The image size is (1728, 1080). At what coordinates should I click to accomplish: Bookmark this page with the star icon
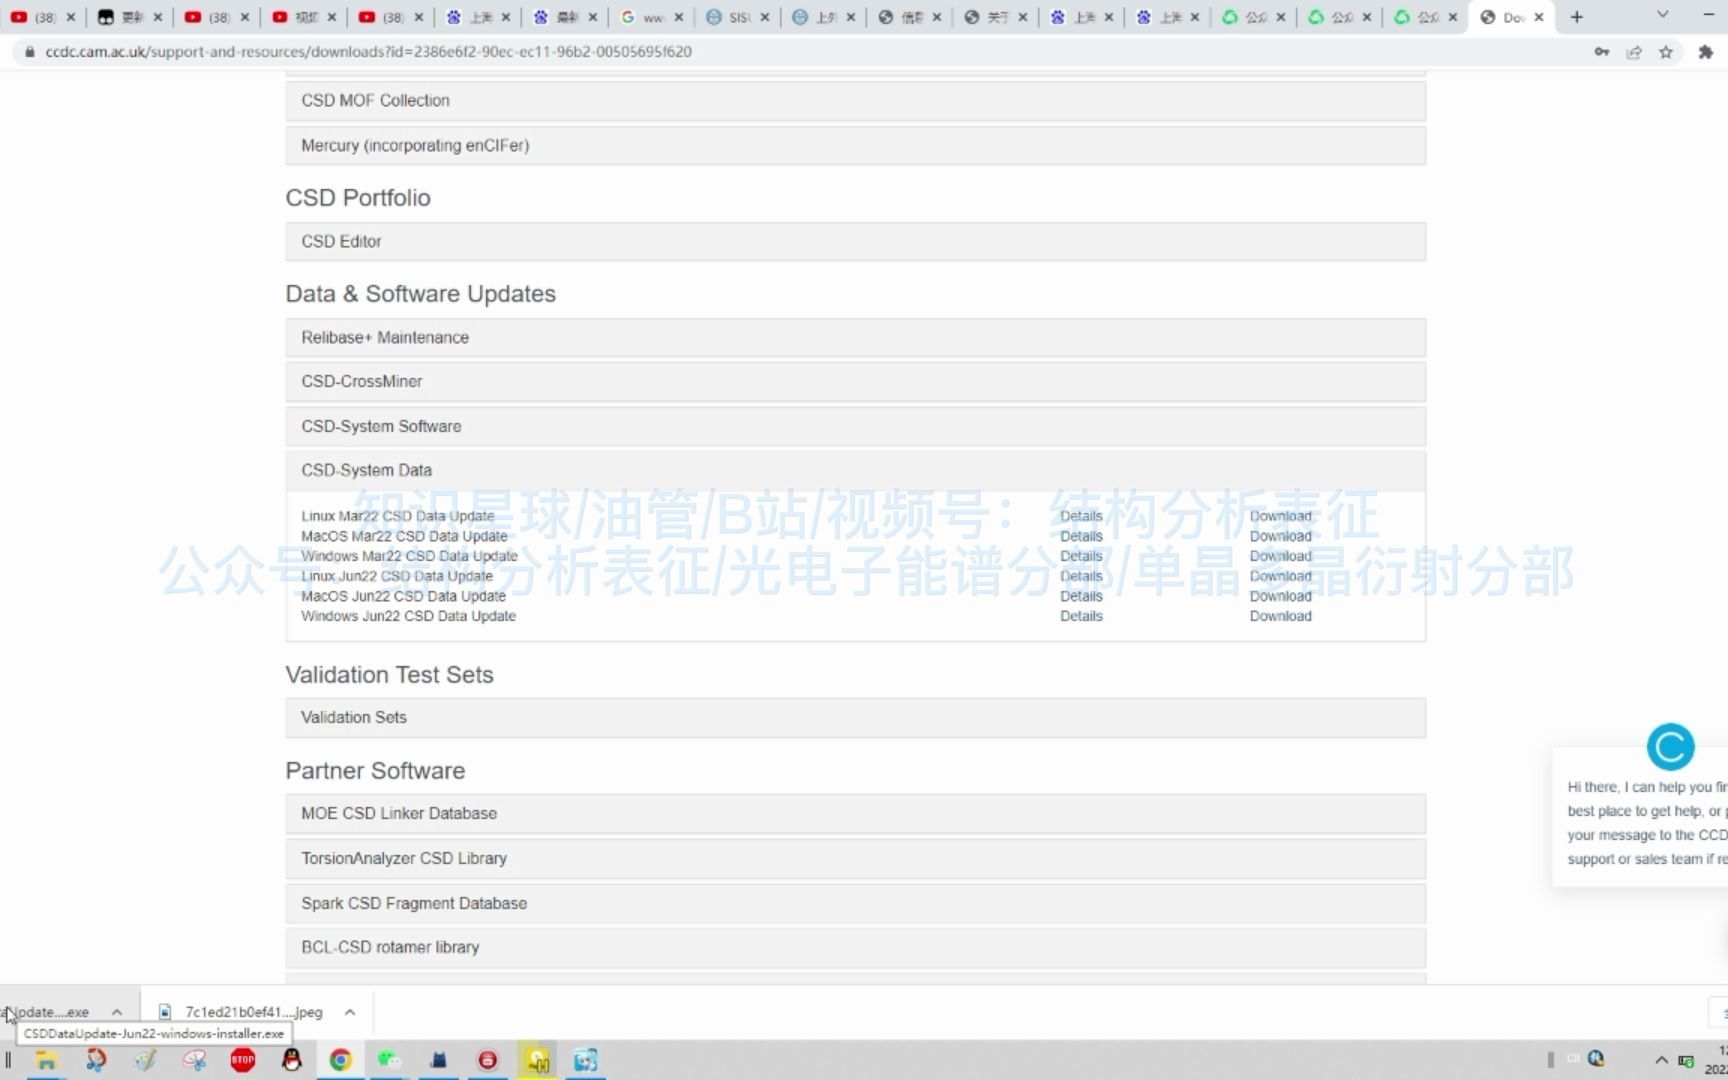click(1666, 51)
